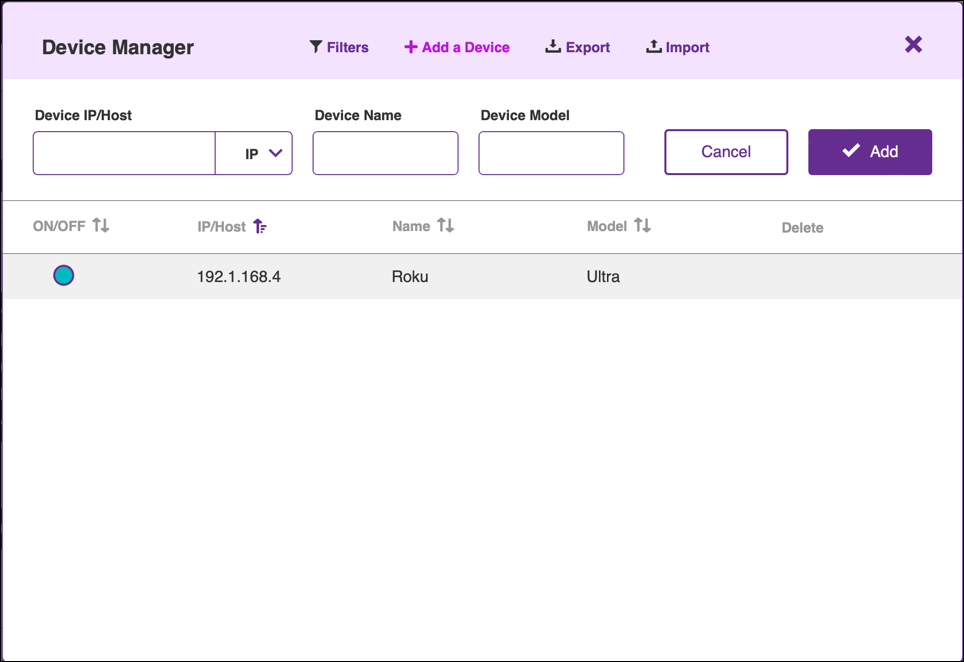964x662 pixels.
Task: Open the IP type dropdown
Action: click(x=254, y=152)
